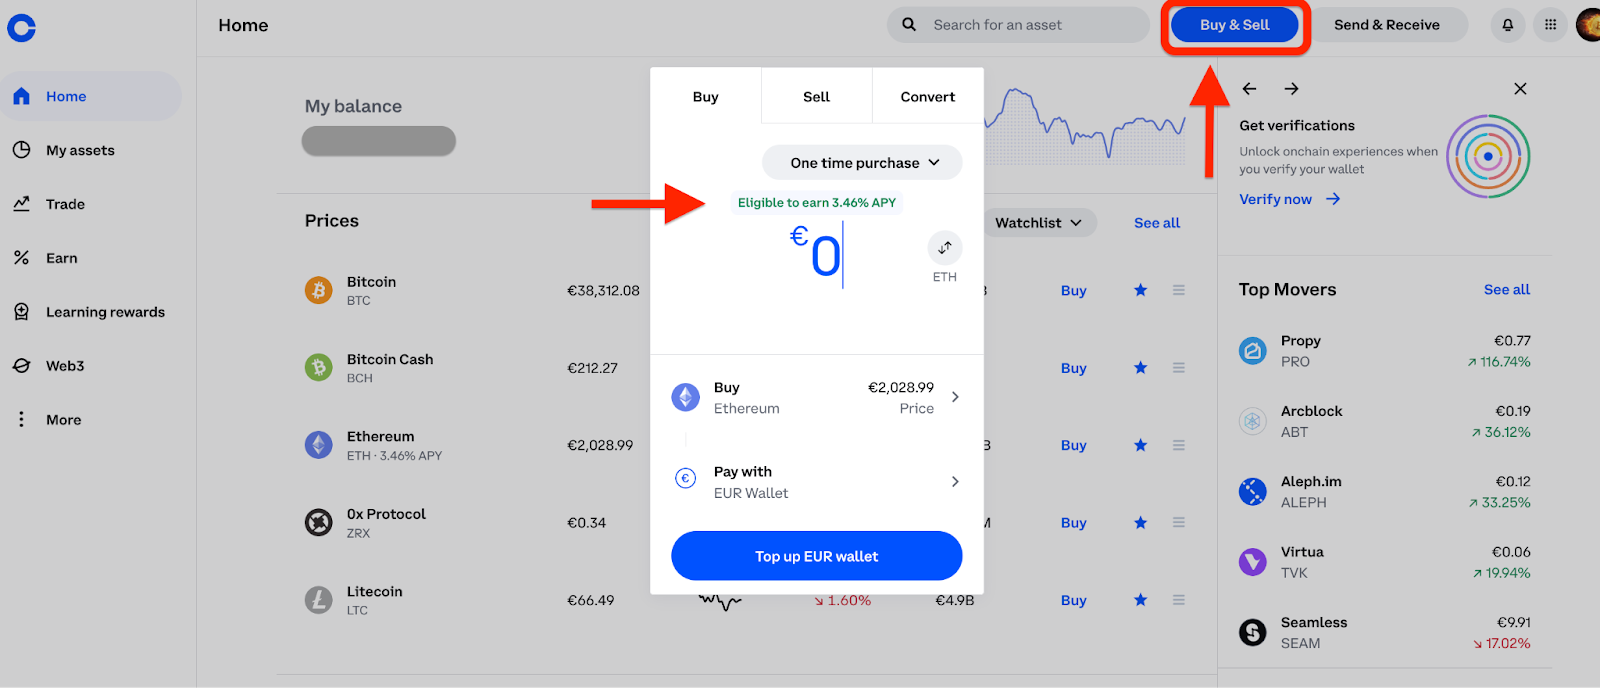Click the Send & Receive button
This screenshot has height=688, width=1600.
point(1386,25)
